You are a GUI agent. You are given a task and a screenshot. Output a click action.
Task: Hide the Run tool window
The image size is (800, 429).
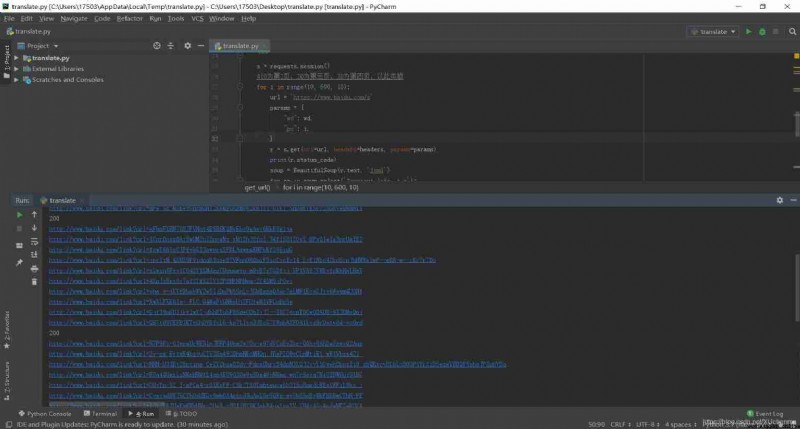click(793, 200)
